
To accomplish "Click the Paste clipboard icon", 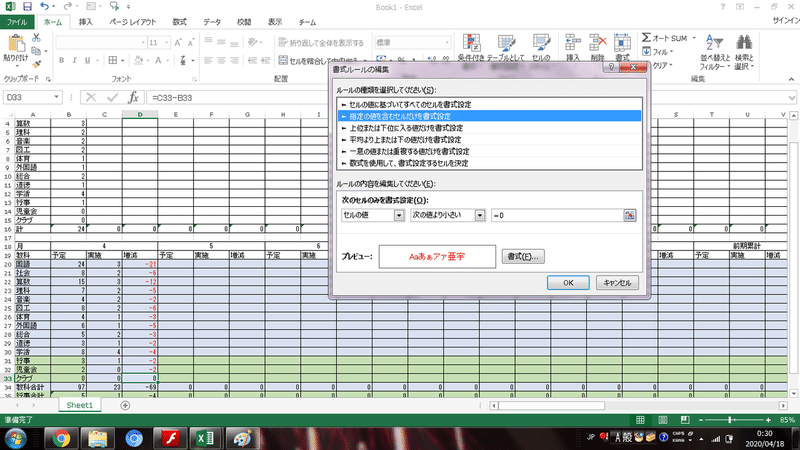I will click(15, 44).
